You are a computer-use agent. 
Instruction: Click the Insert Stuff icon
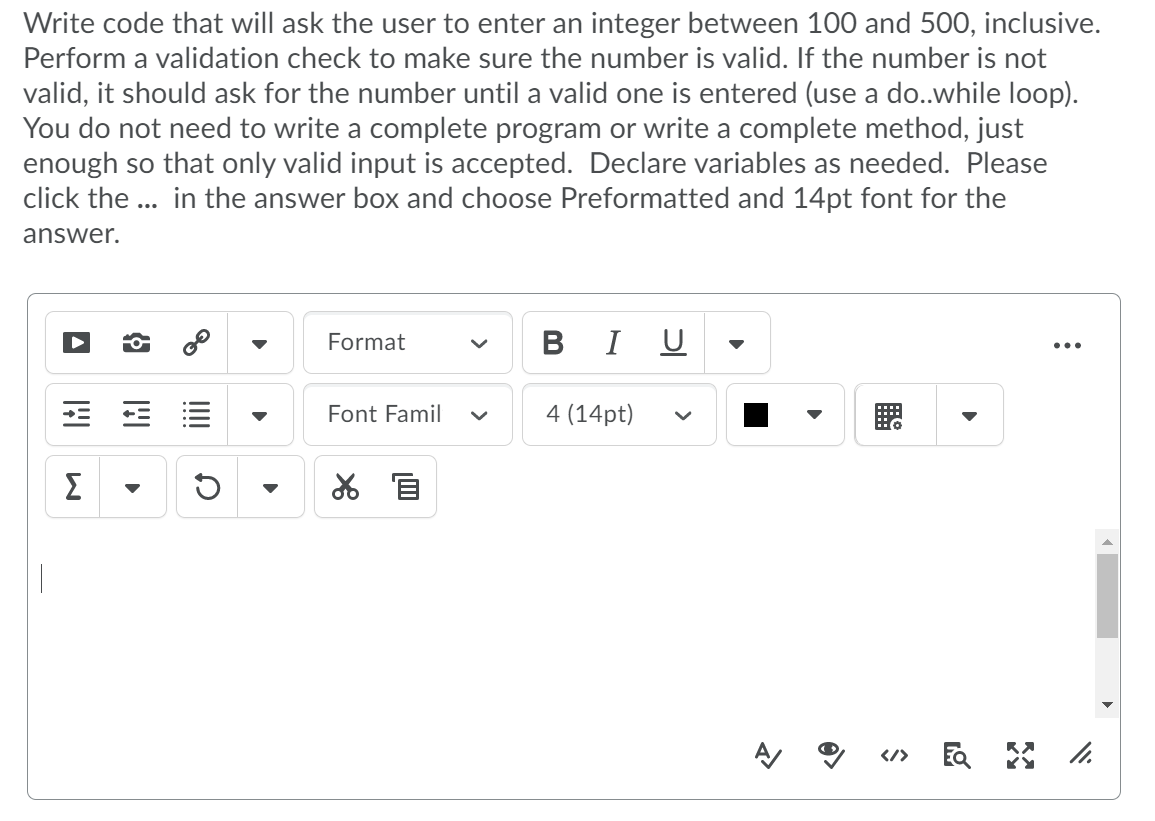coord(71,343)
